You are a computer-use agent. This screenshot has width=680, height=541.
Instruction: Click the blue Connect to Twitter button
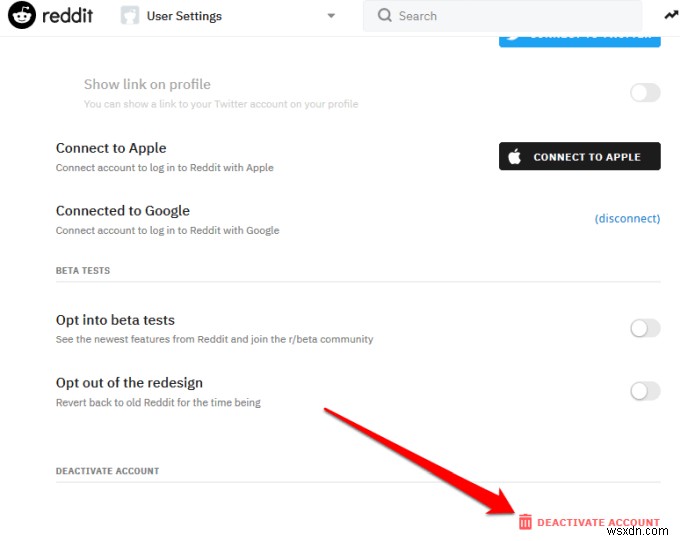(x=580, y=42)
